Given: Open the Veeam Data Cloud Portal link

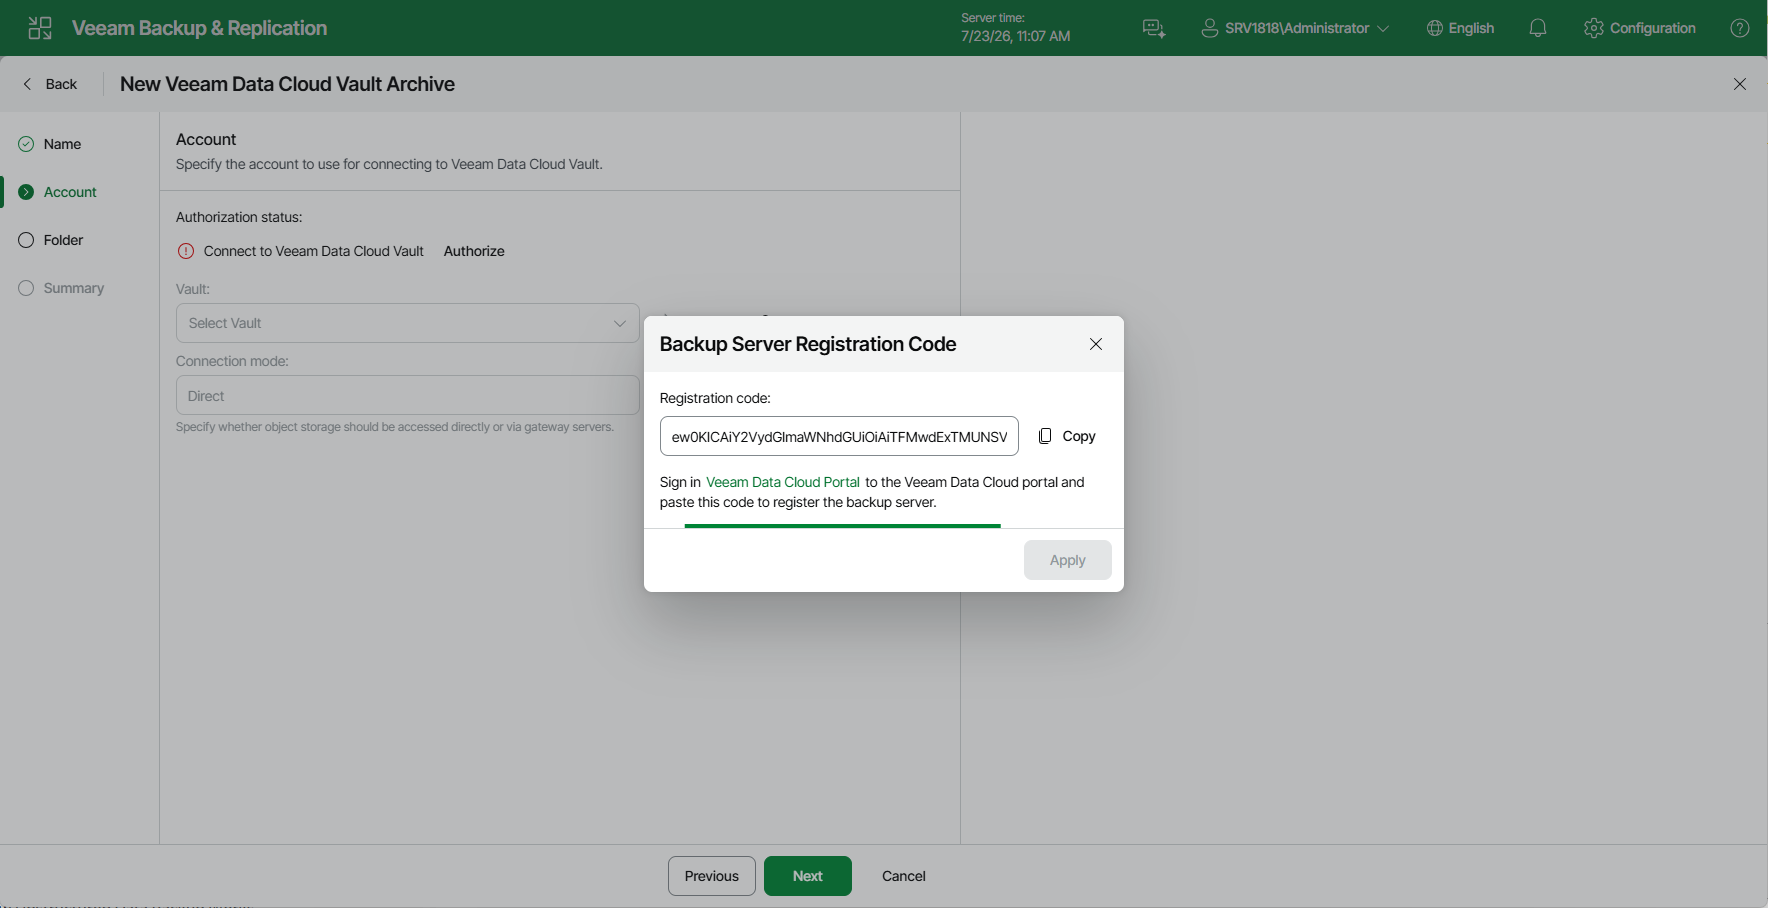Looking at the screenshot, I should click(x=783, y=482).
